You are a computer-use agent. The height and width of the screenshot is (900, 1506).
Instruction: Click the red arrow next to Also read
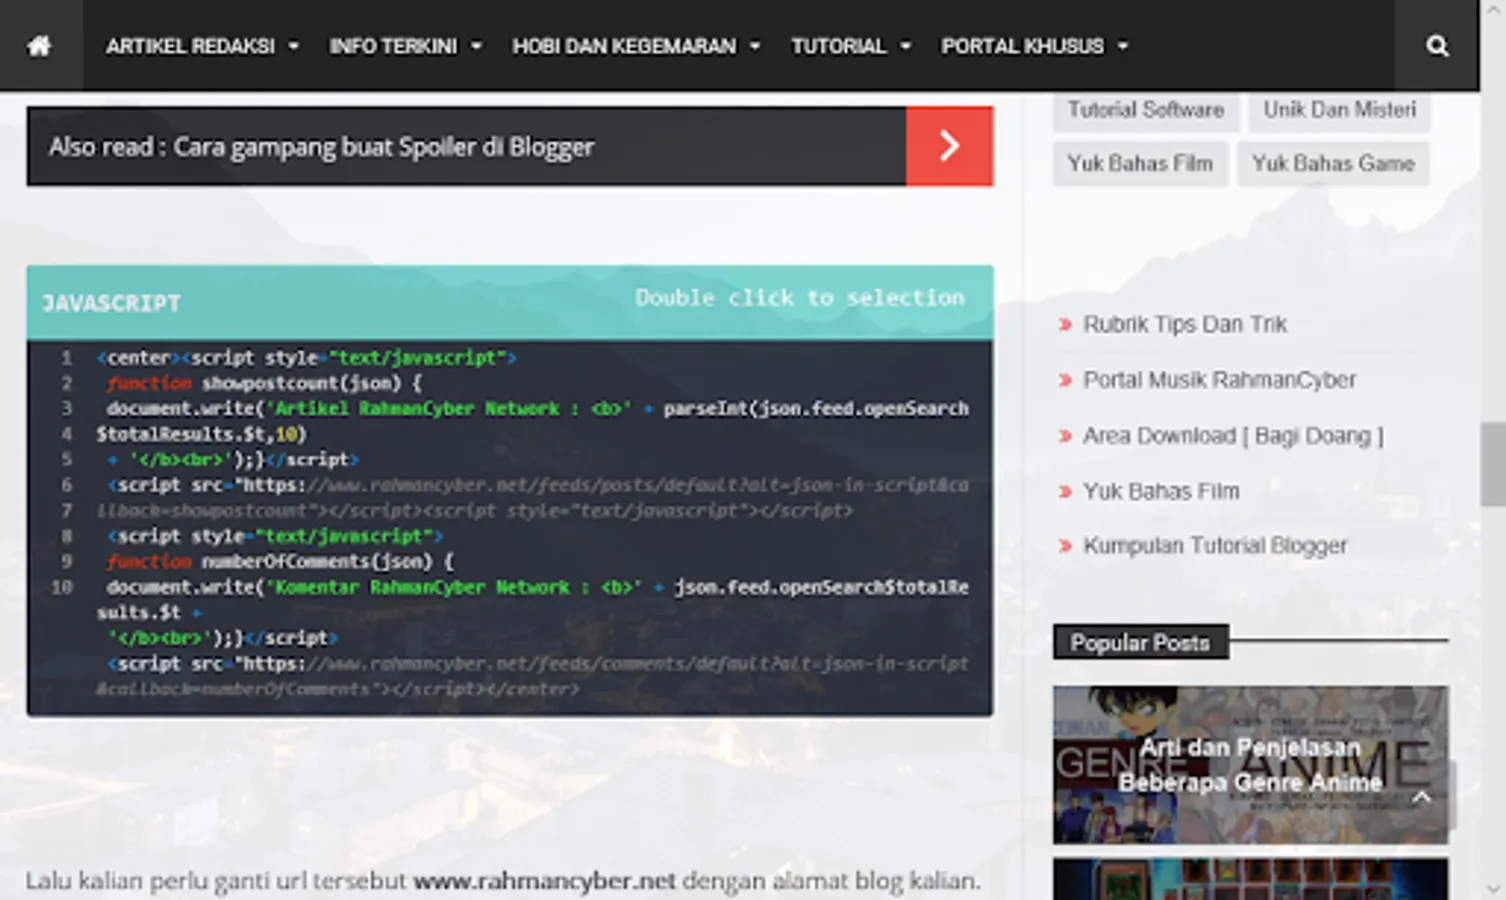(949, 146)
